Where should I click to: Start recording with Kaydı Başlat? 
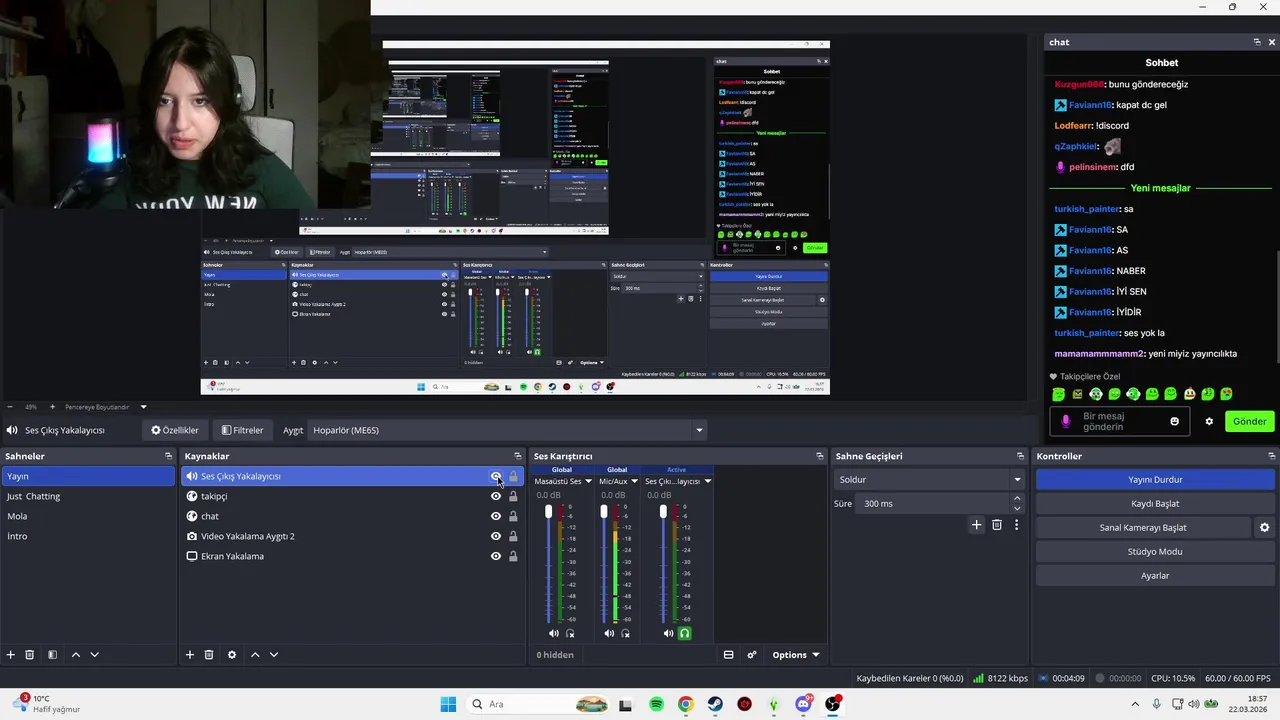pos(1155,503)
